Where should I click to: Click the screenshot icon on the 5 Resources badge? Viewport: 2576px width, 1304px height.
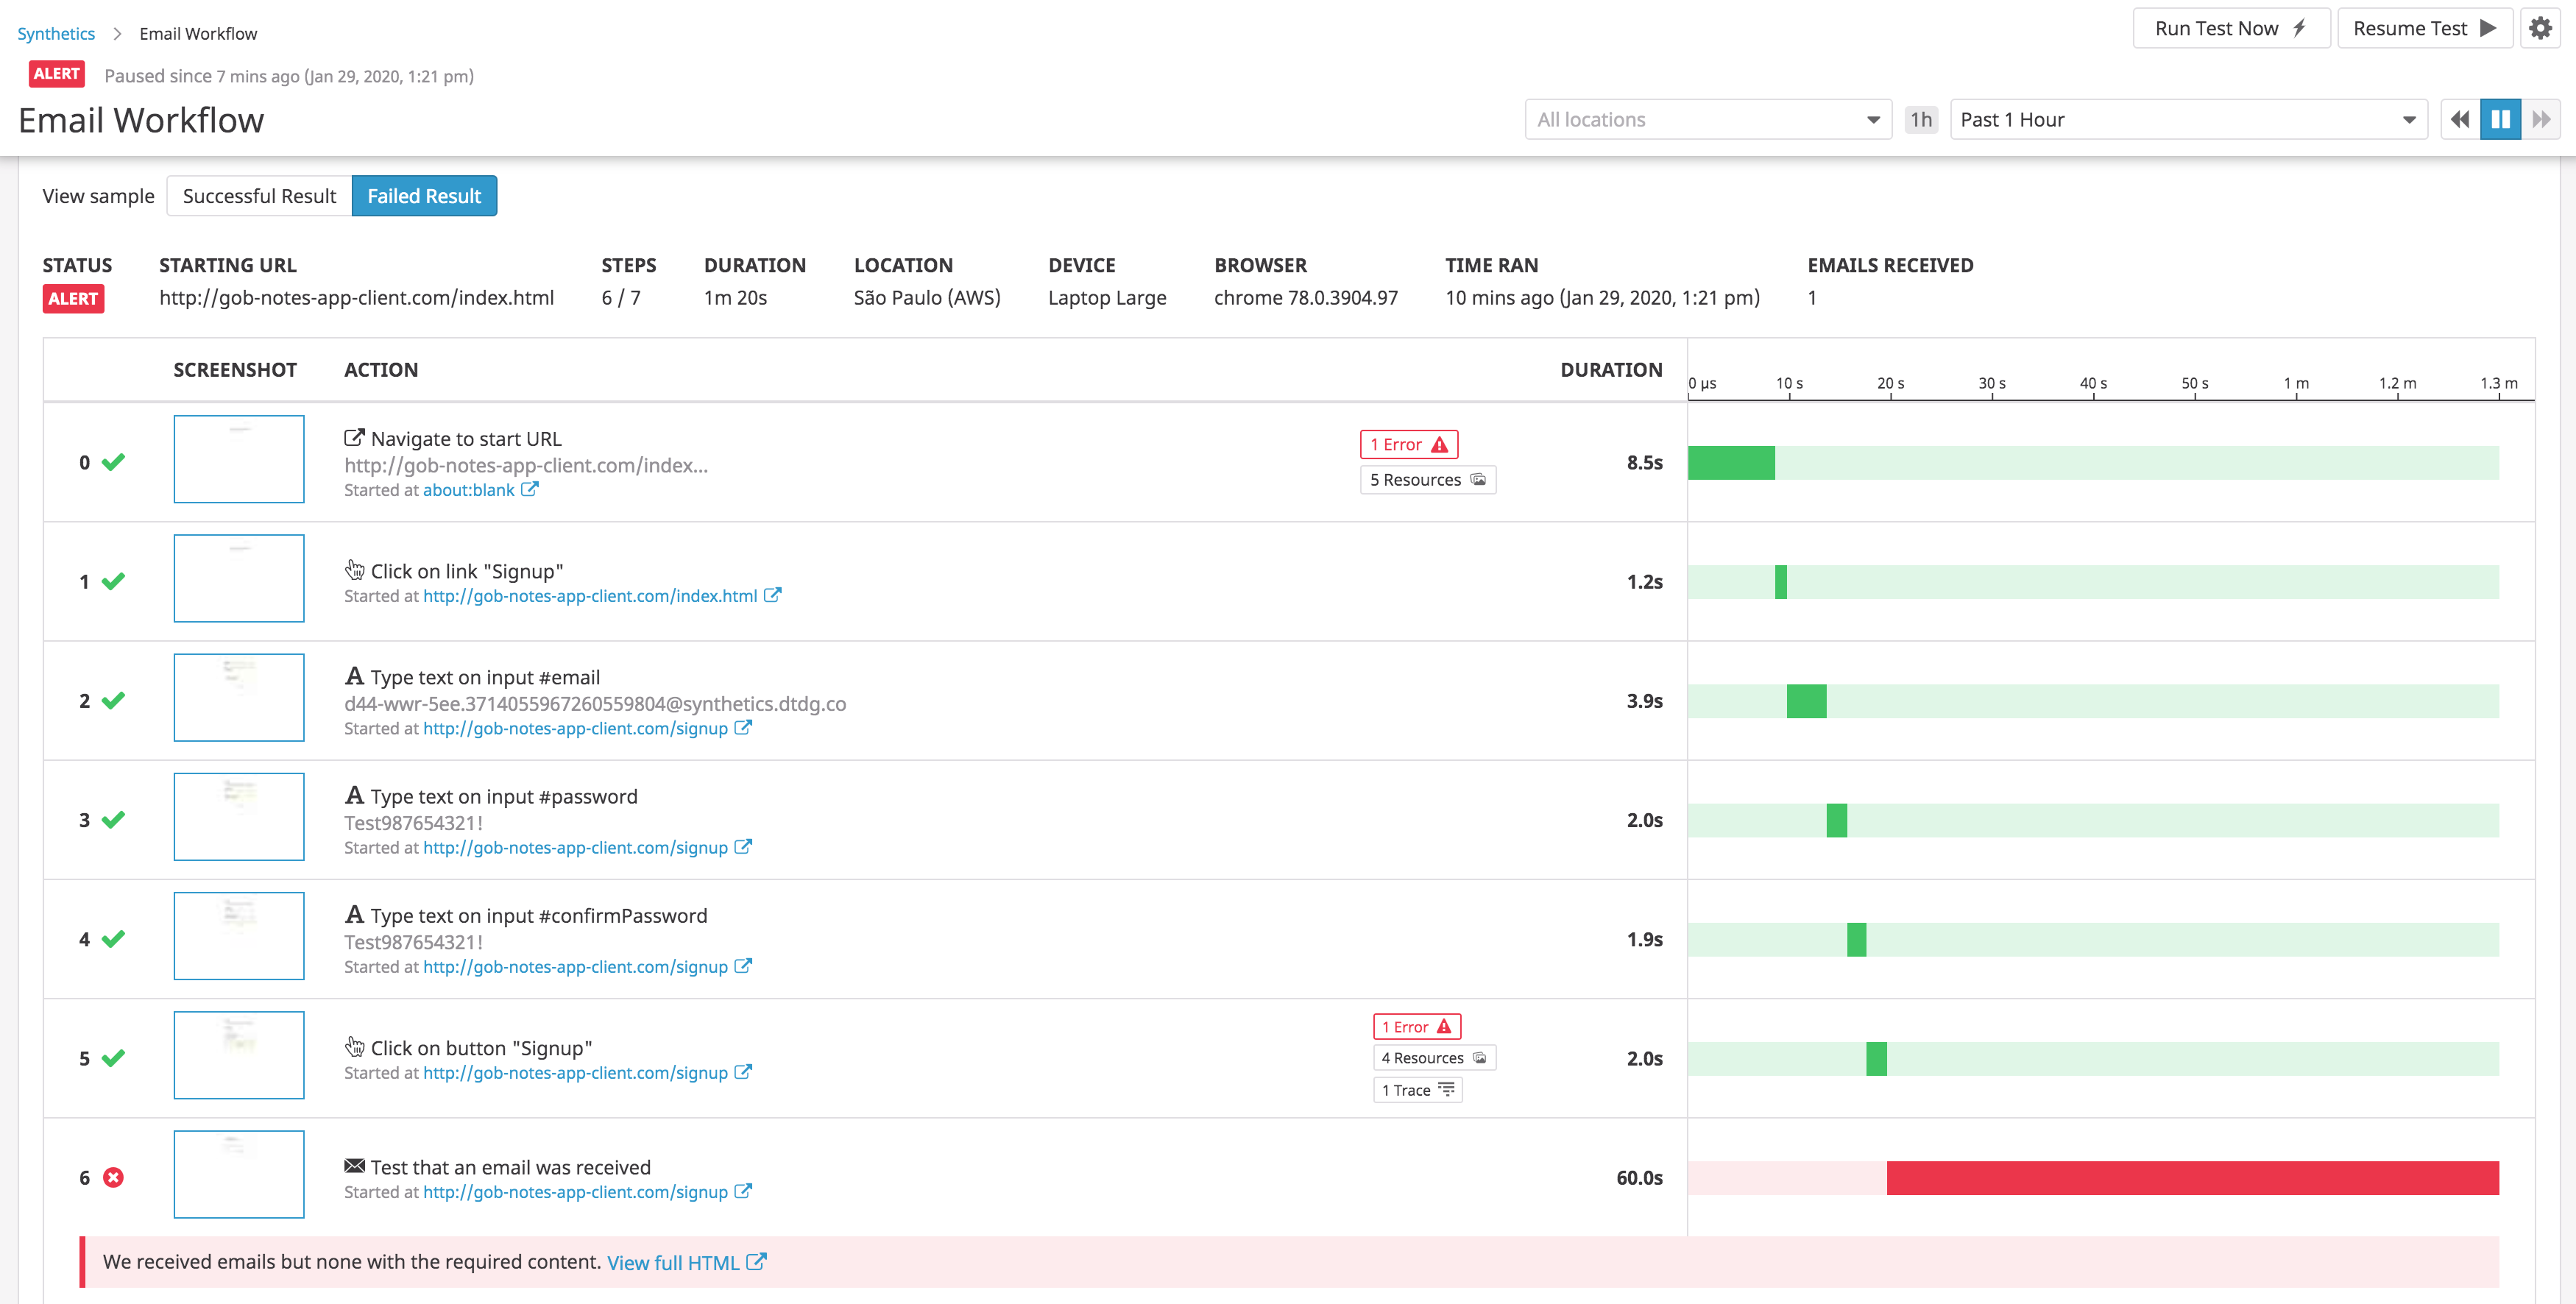pos(1479,479)
